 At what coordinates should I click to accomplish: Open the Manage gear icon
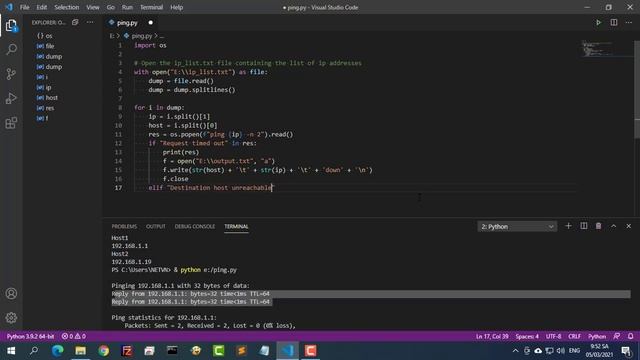point(11,318)
